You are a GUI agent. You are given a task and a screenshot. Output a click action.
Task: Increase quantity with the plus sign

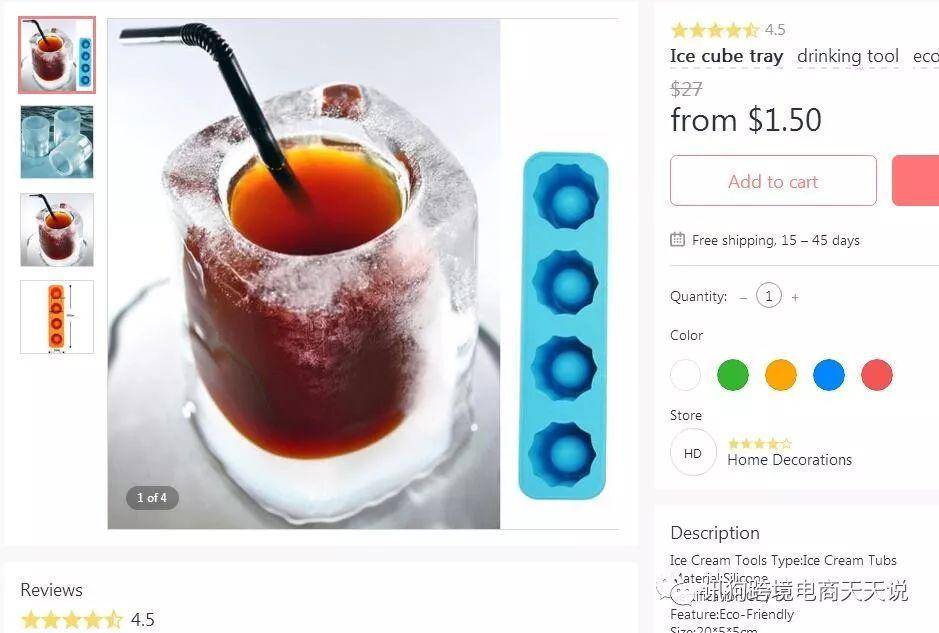[795, 297]
